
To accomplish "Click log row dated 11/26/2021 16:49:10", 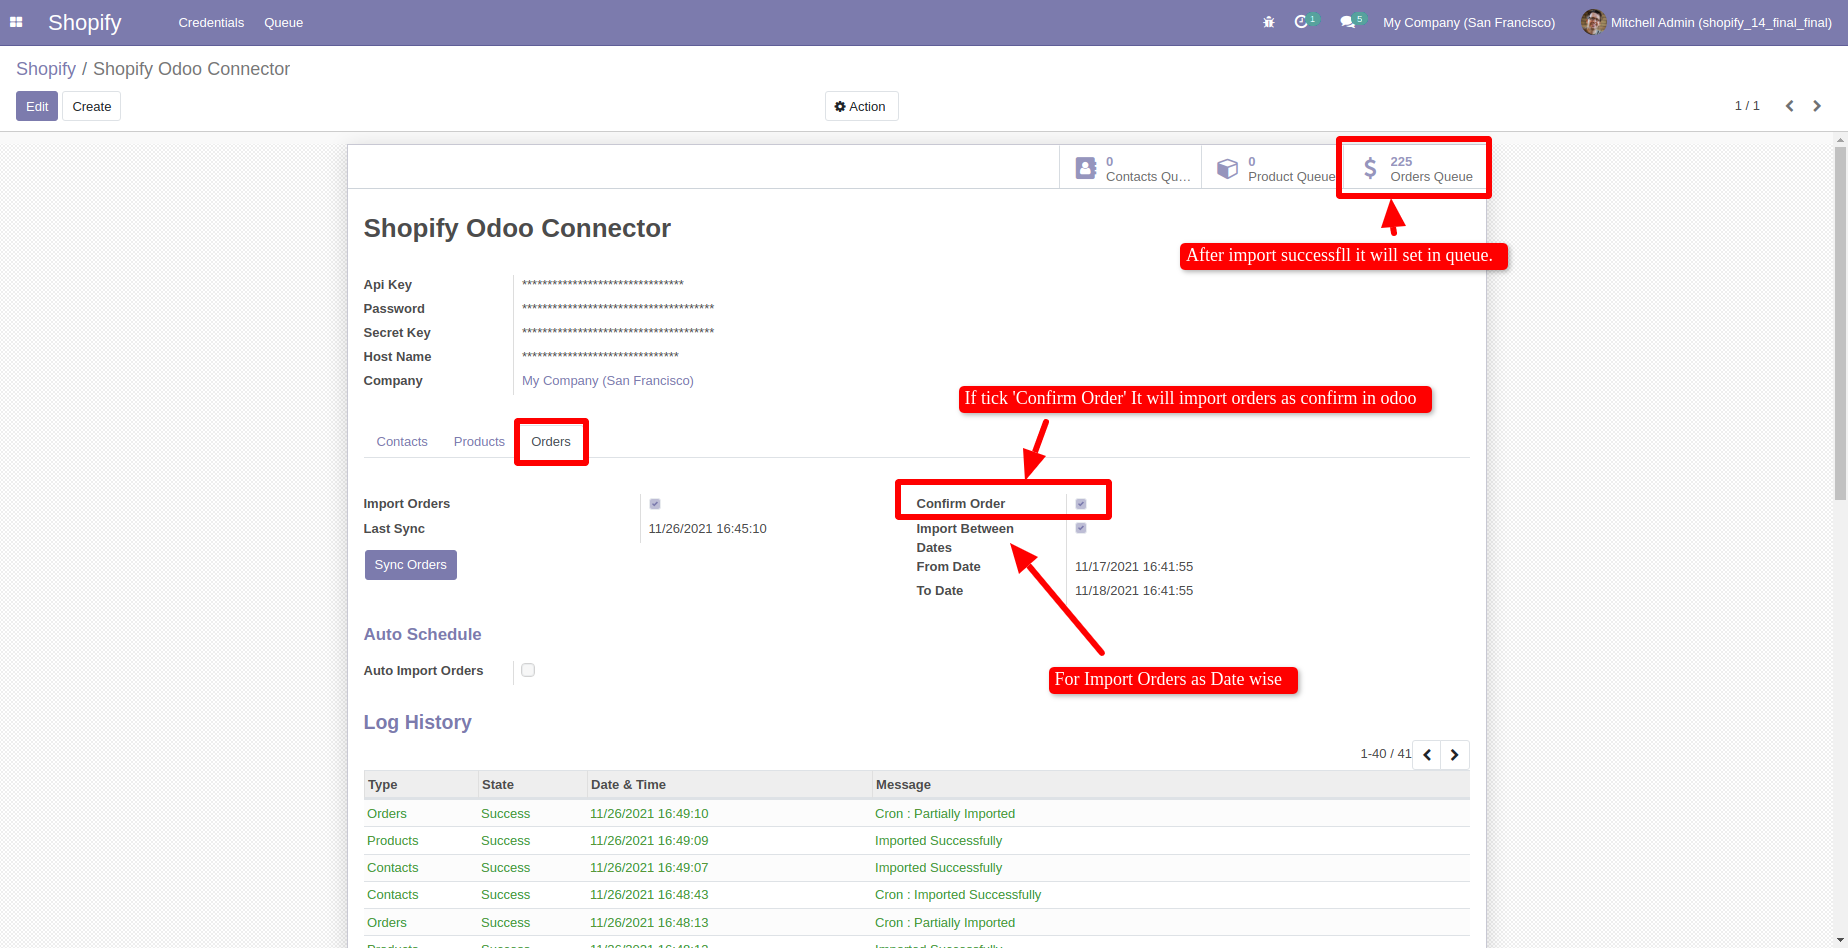I will [917, 814].
